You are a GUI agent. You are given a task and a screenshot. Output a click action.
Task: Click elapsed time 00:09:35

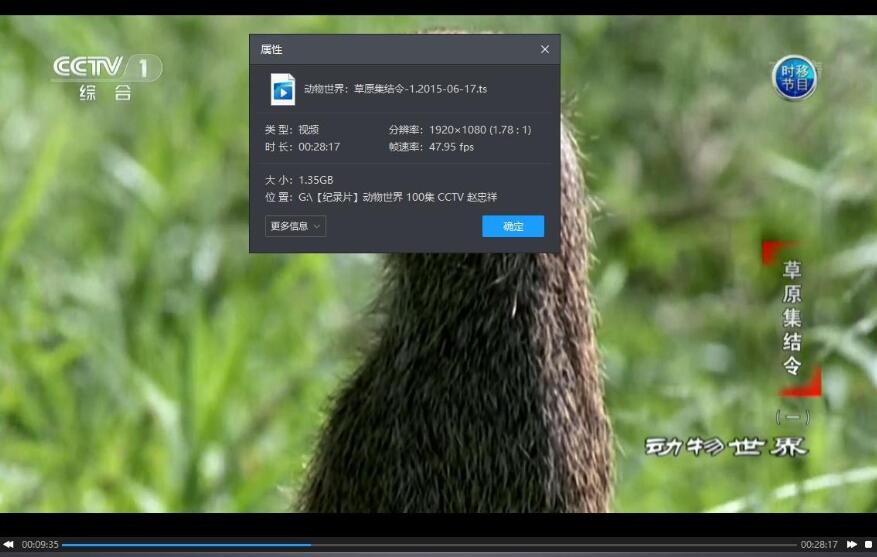[x=40, y=544]
